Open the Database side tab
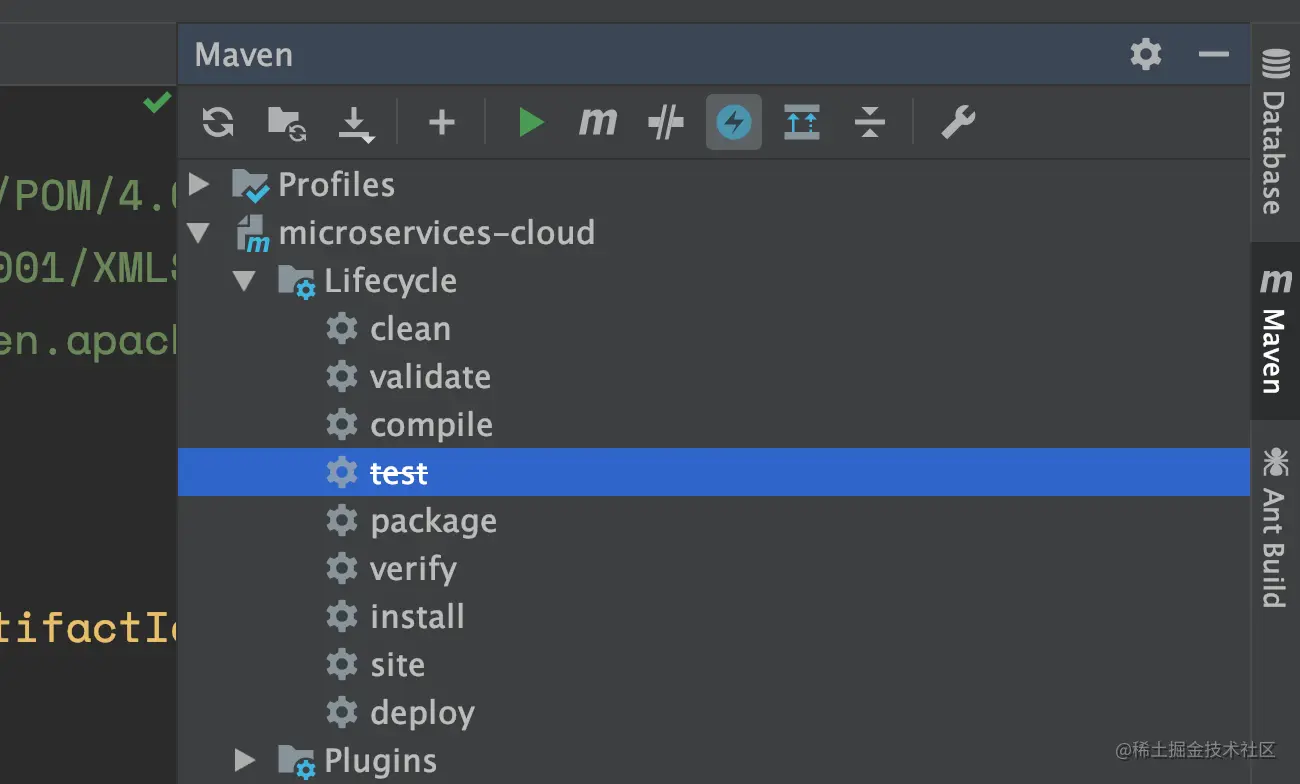The width and height of the screenshot is (1300, 784). 1274,132
